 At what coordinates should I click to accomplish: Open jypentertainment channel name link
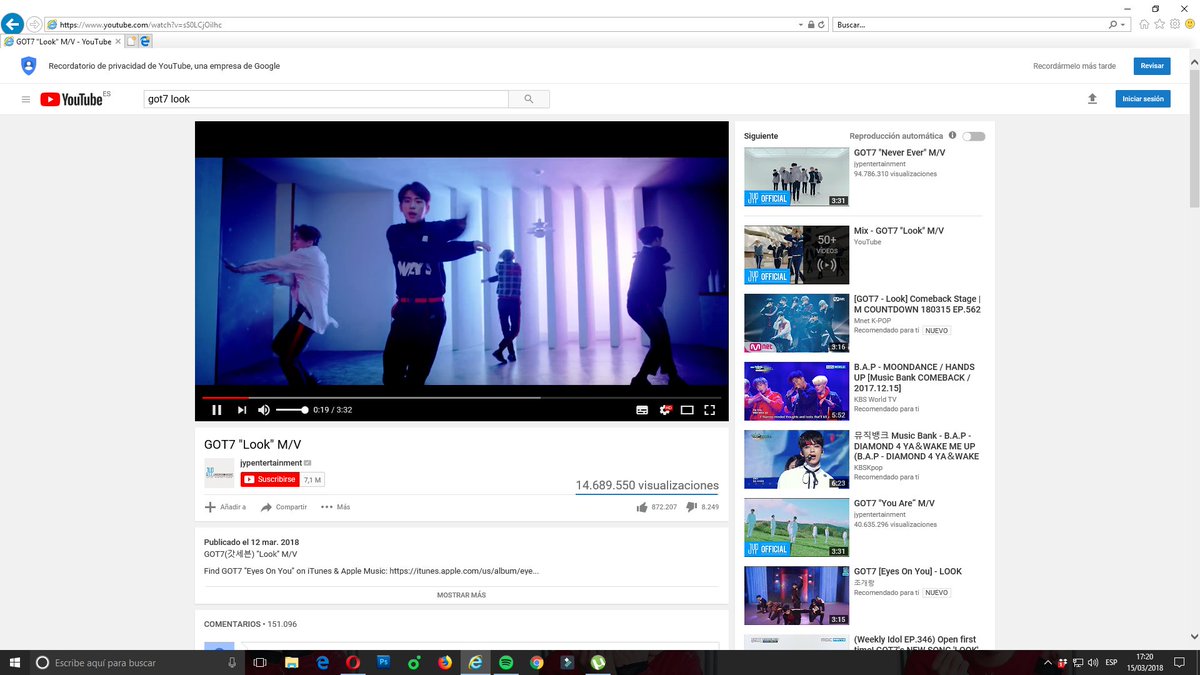pos(271,463)
